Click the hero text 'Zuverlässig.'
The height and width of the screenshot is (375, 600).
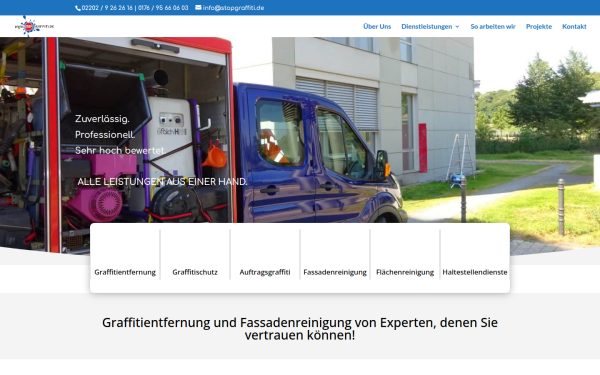(102, 119)
